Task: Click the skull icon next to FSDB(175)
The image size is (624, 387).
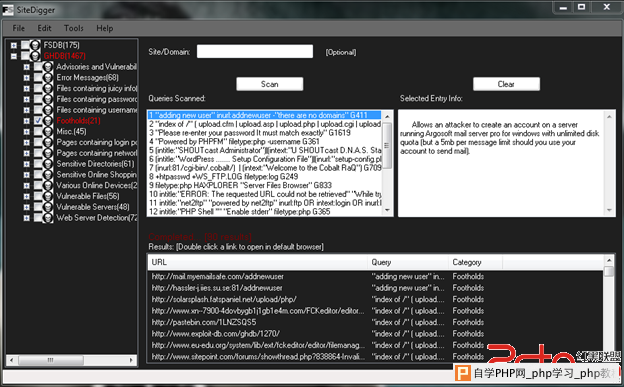Action: (35, 45)
